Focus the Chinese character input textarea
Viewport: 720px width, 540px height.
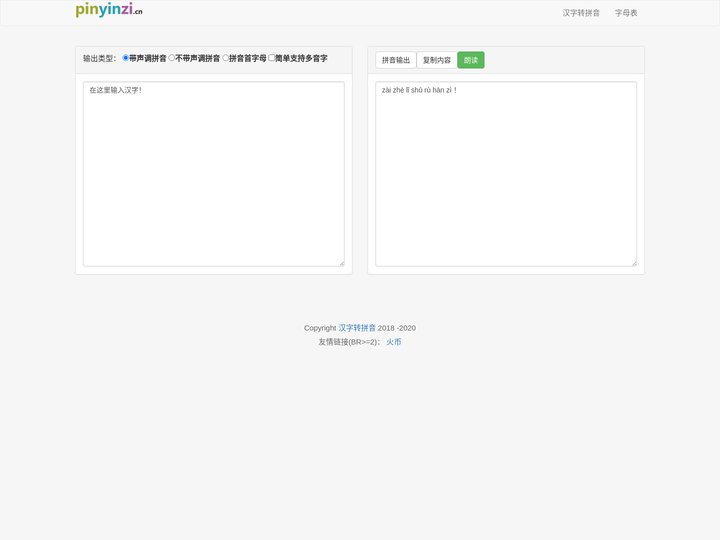(x=214, y=174)
